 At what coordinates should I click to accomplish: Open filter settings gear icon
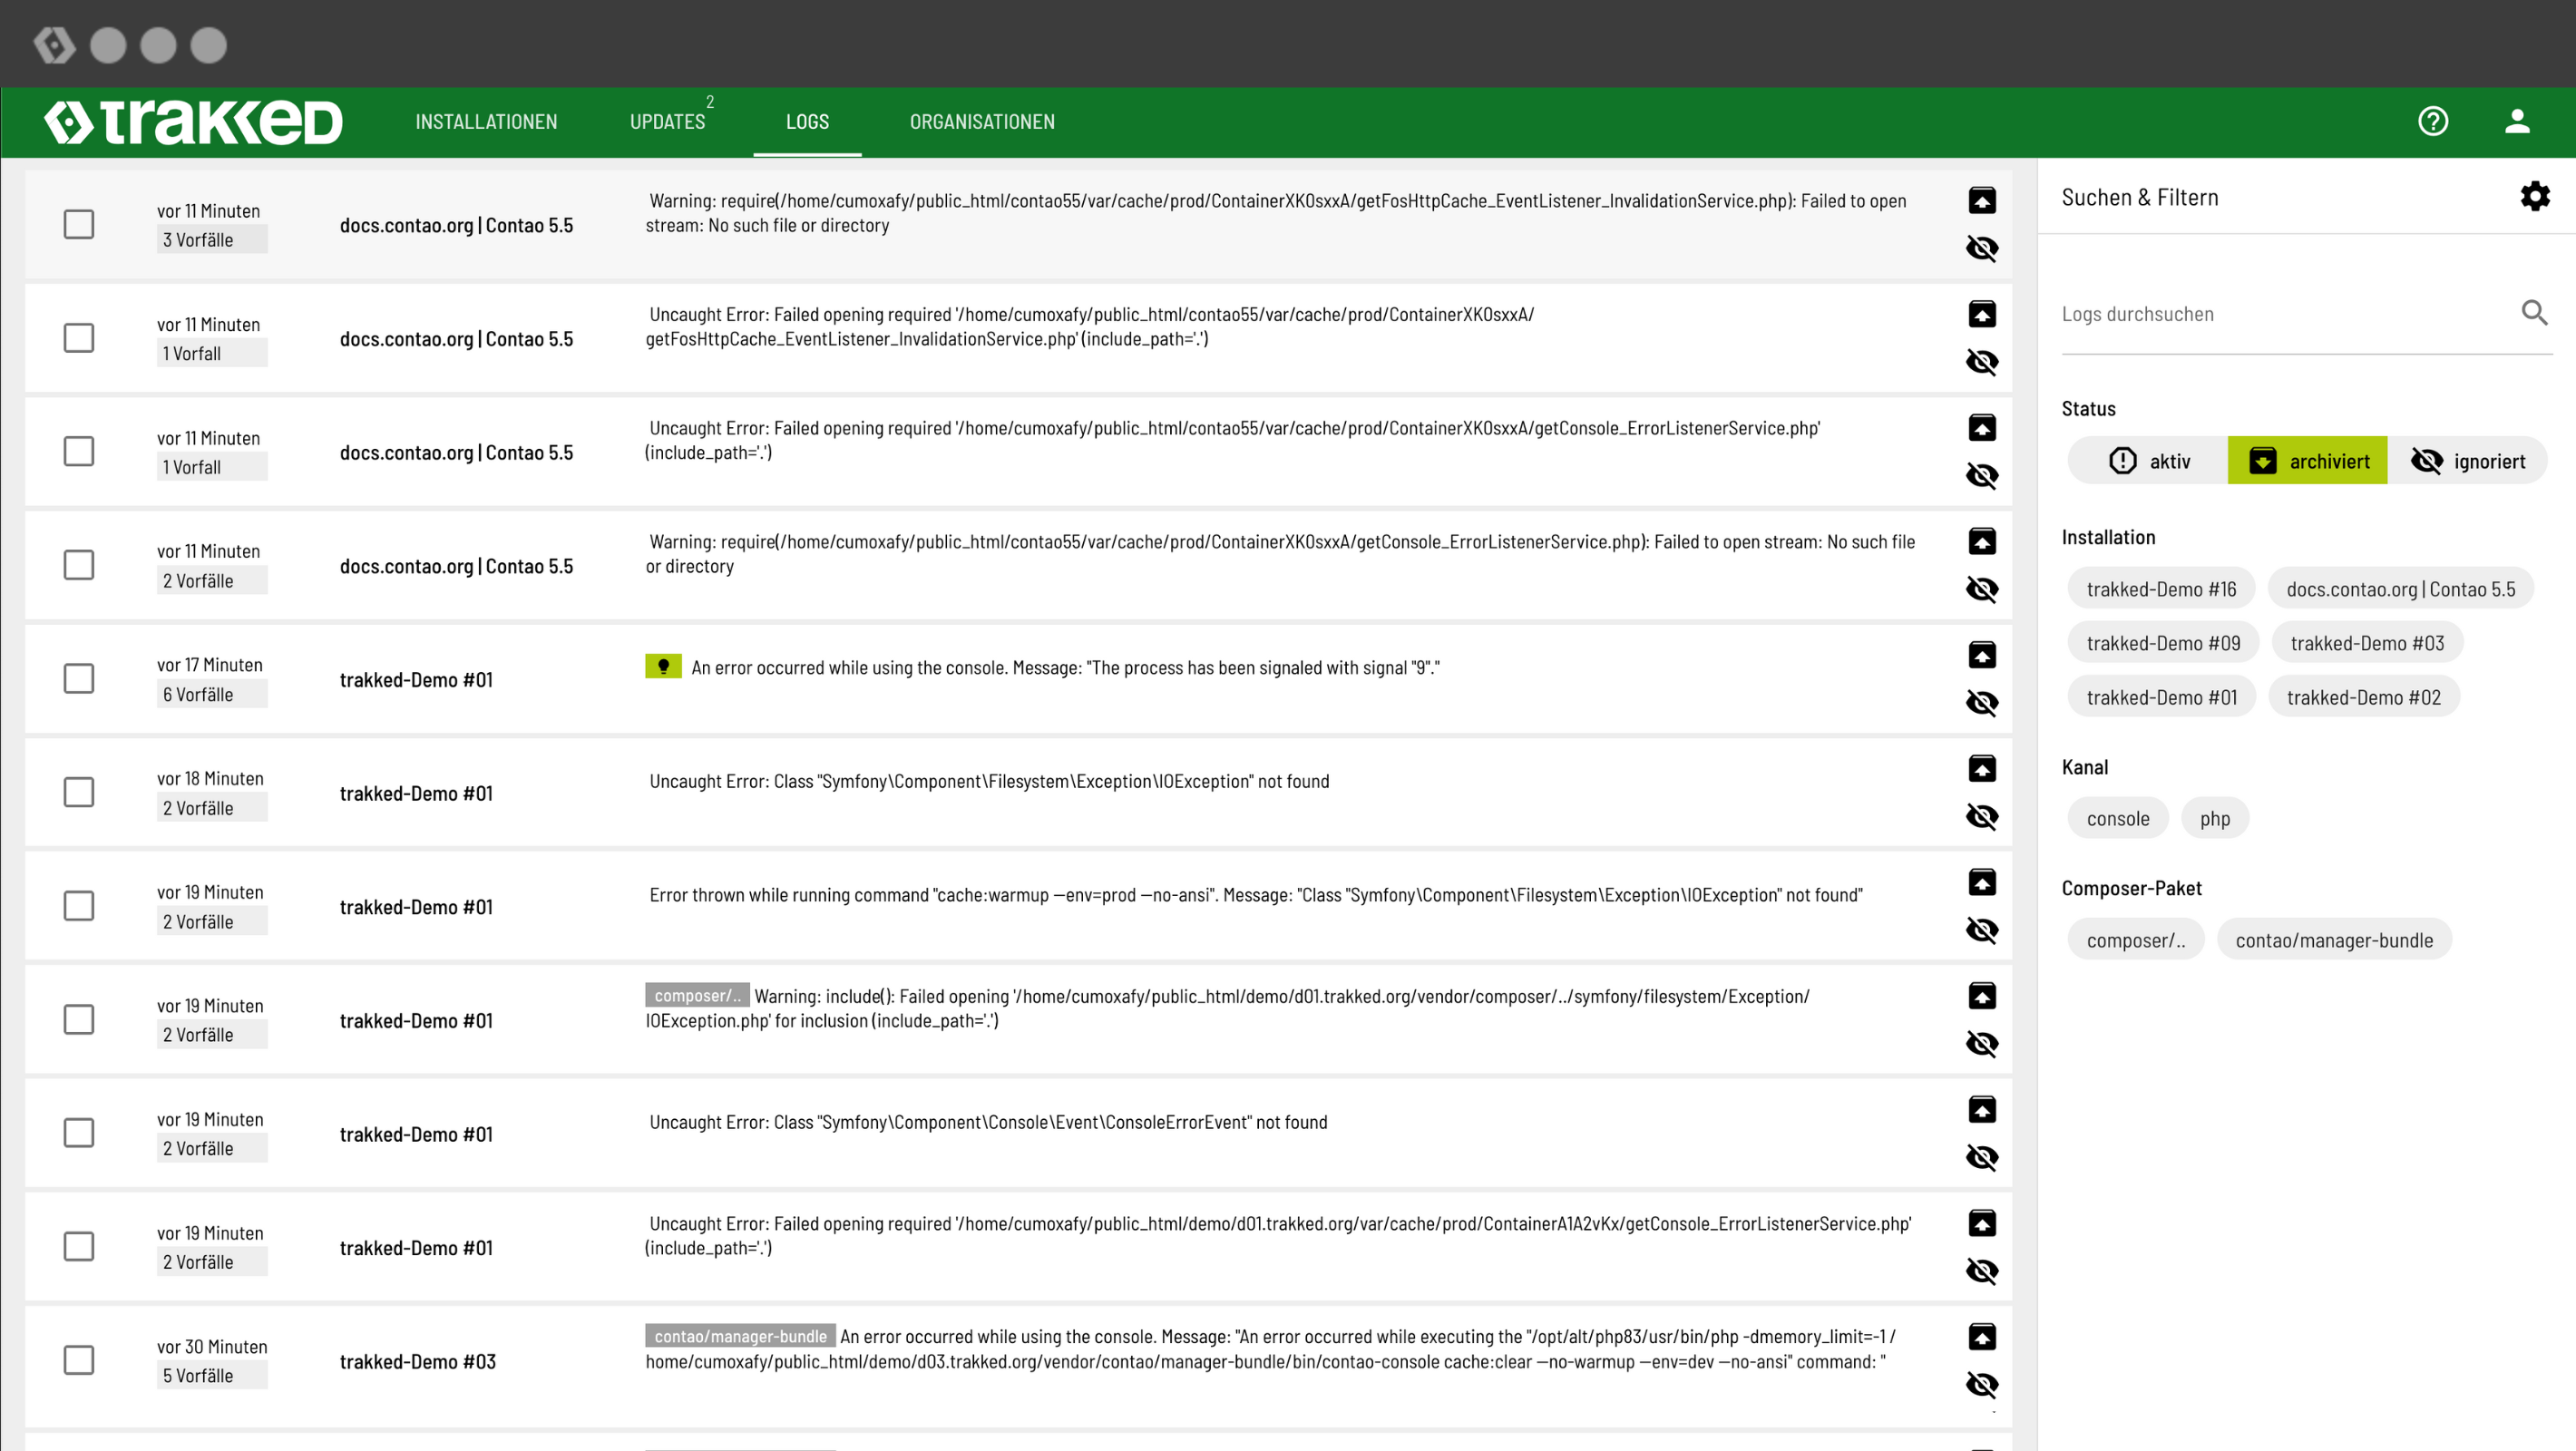[x=2534, y=196]
